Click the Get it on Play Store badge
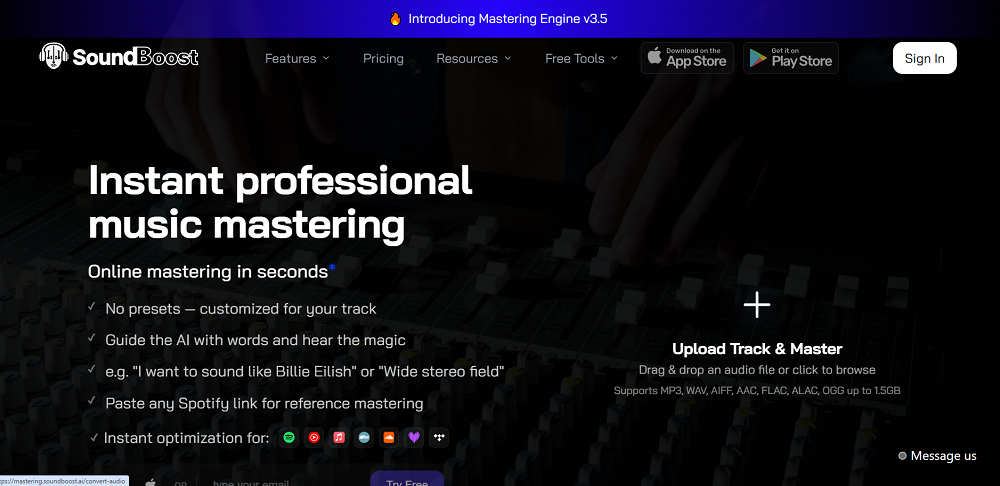The width and height of the screenshot is (1000, 486). (x=791, y=58)
